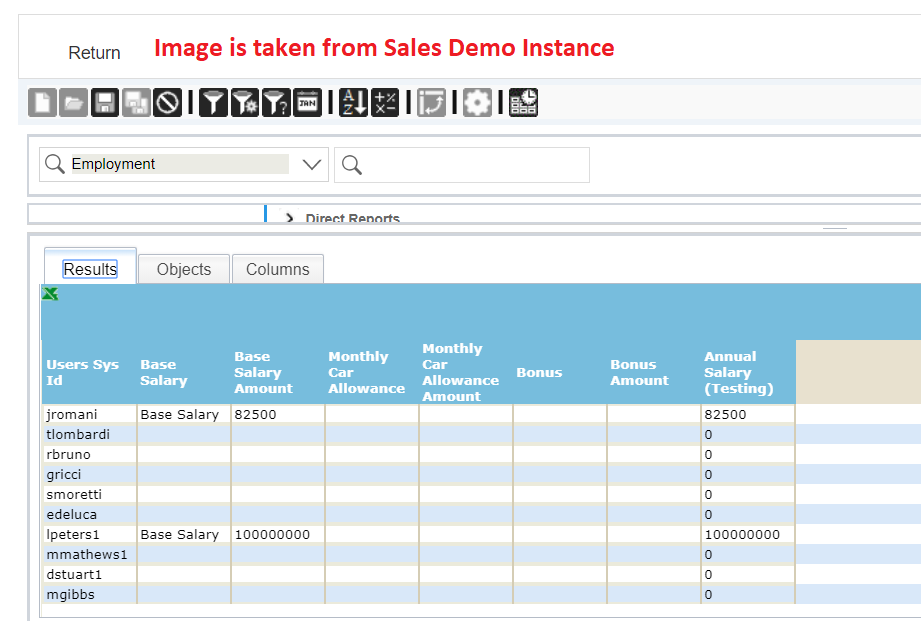Click lpeters1's Base Salary cell
The width and height of the screenshot is (921, 621).
[x=183, y=534]
